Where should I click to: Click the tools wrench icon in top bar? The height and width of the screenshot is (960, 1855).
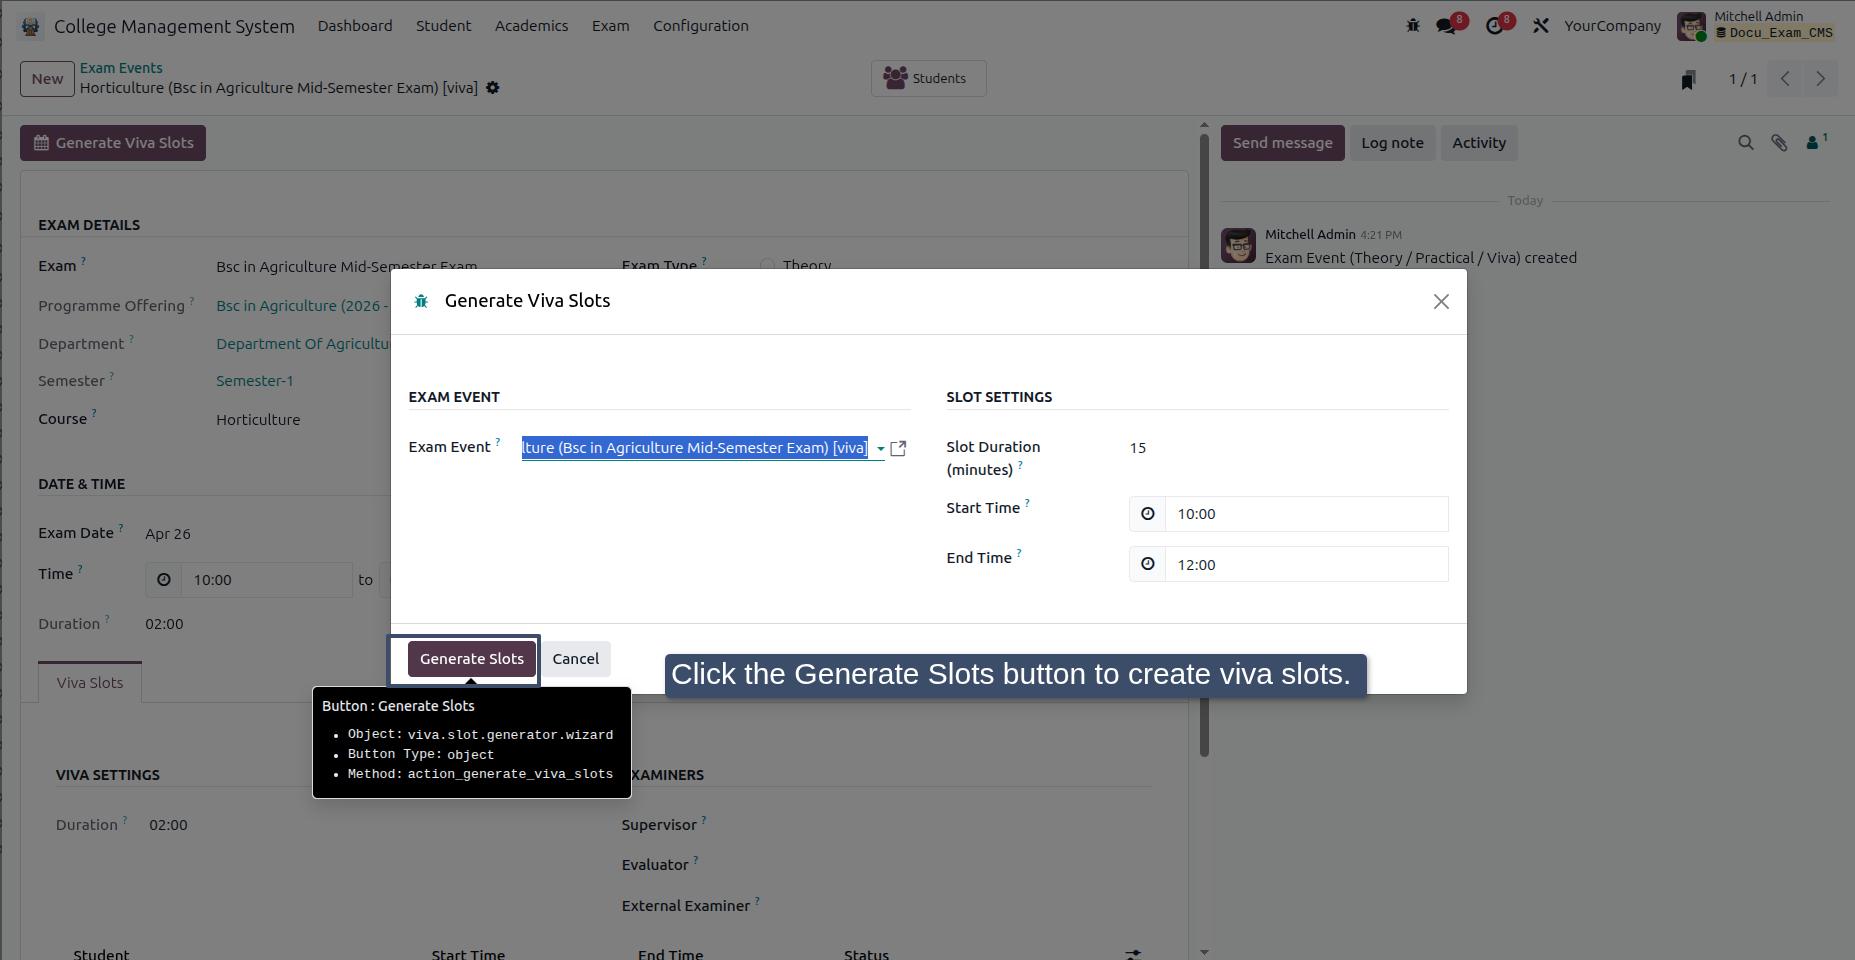tap(1541, 26)
